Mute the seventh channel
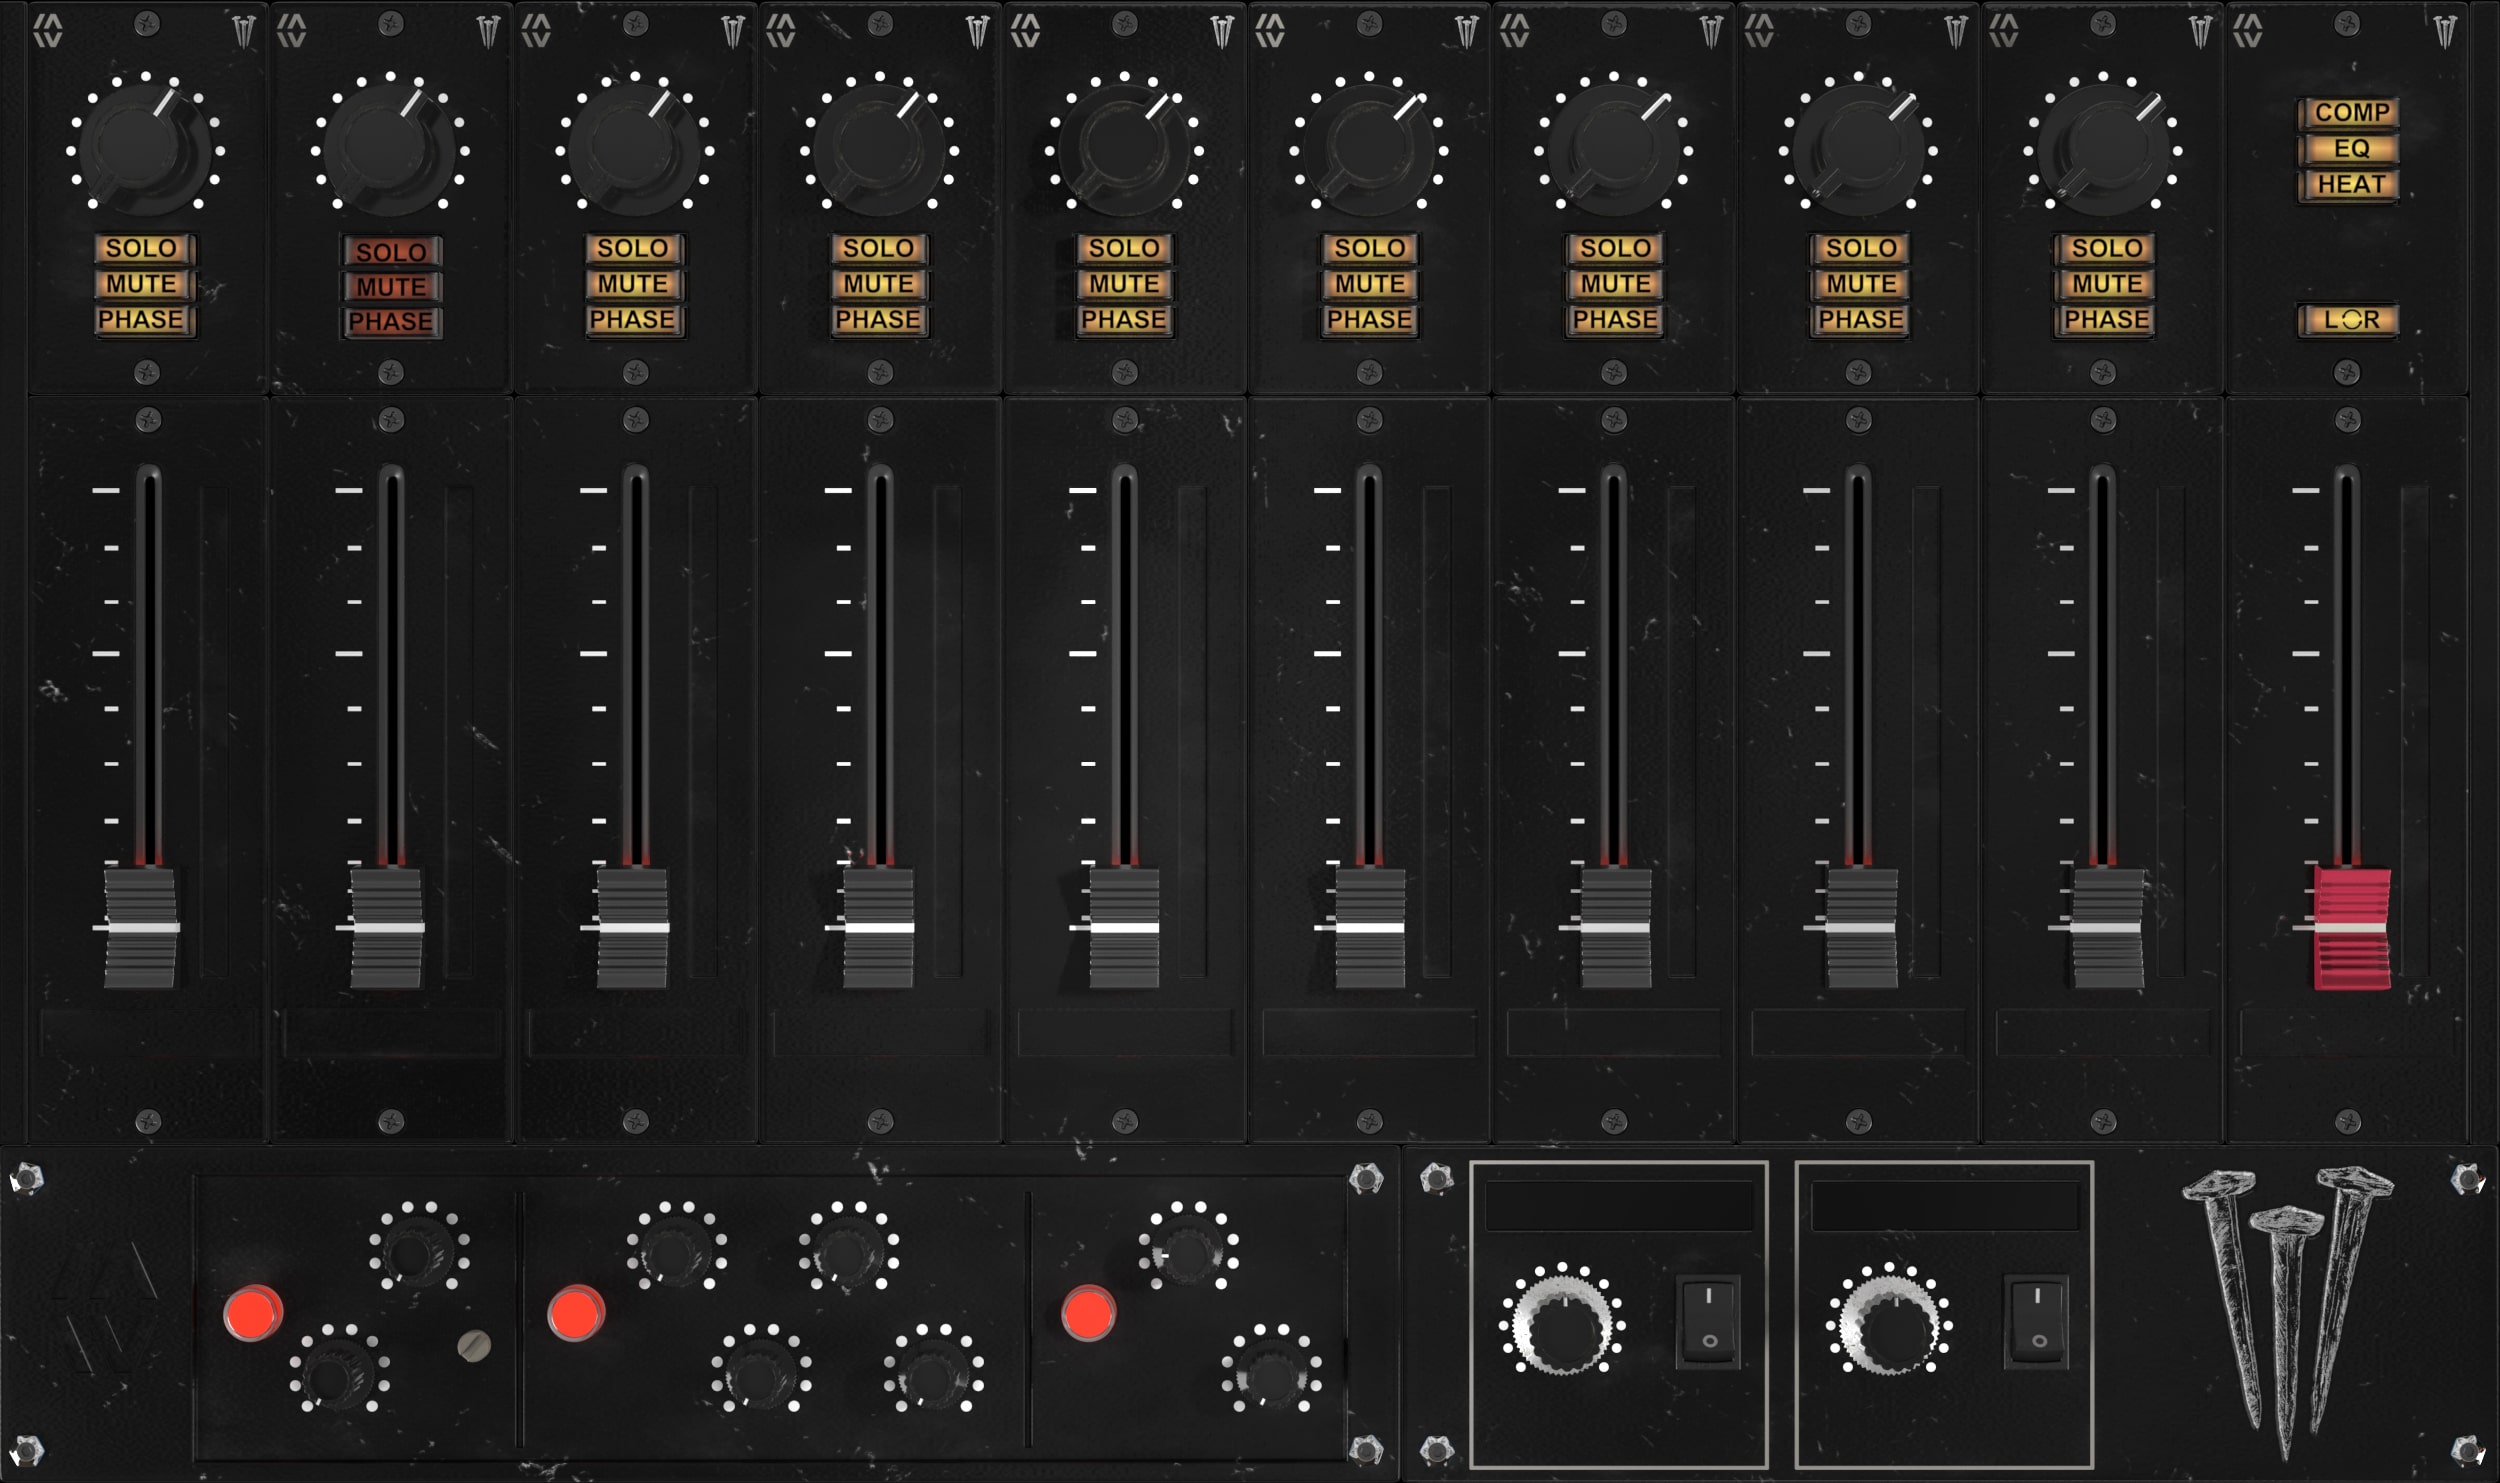2500x1483 pixels. [1613, 283]
